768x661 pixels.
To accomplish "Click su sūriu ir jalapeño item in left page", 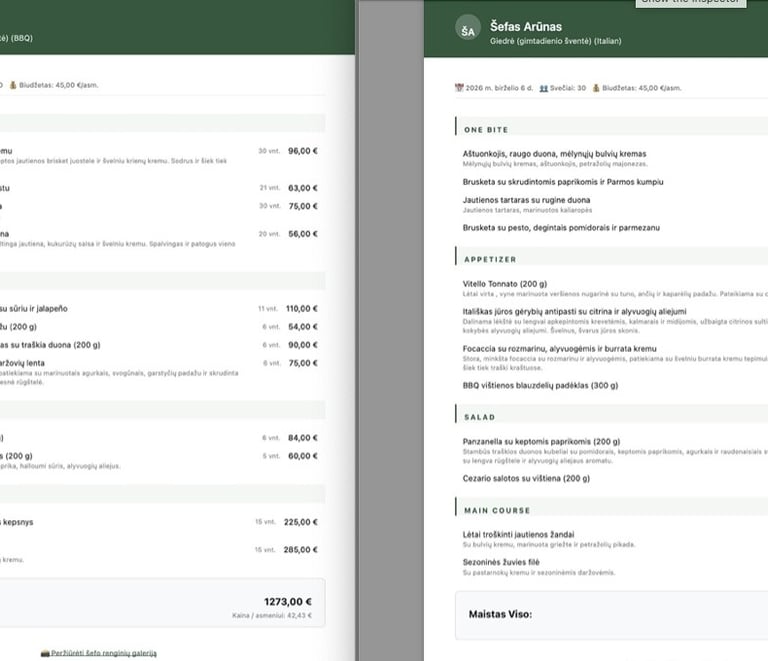I will tap(34, 309).
